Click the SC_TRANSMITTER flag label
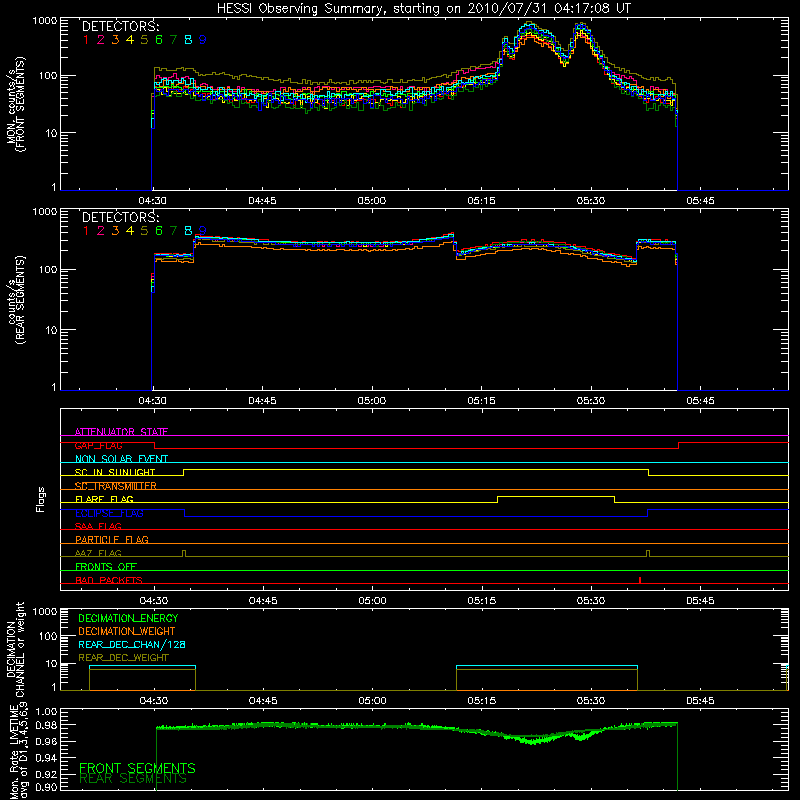This screenshot has width=800, height=800. point(116,486)
